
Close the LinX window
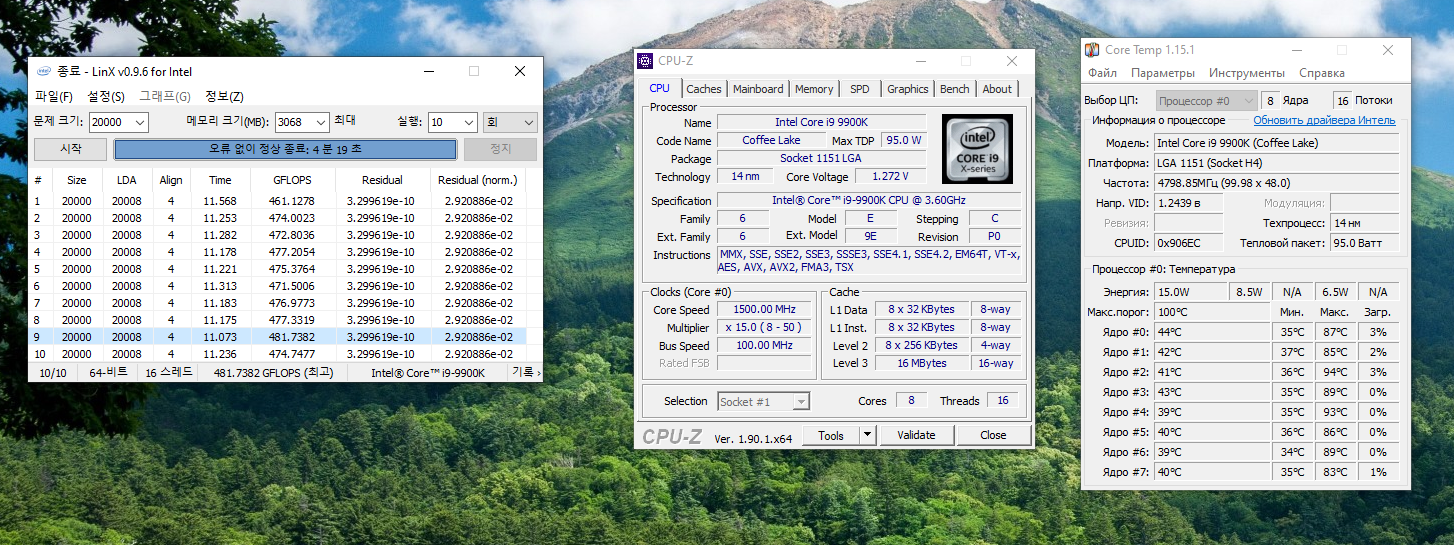(x=520, y=71)
